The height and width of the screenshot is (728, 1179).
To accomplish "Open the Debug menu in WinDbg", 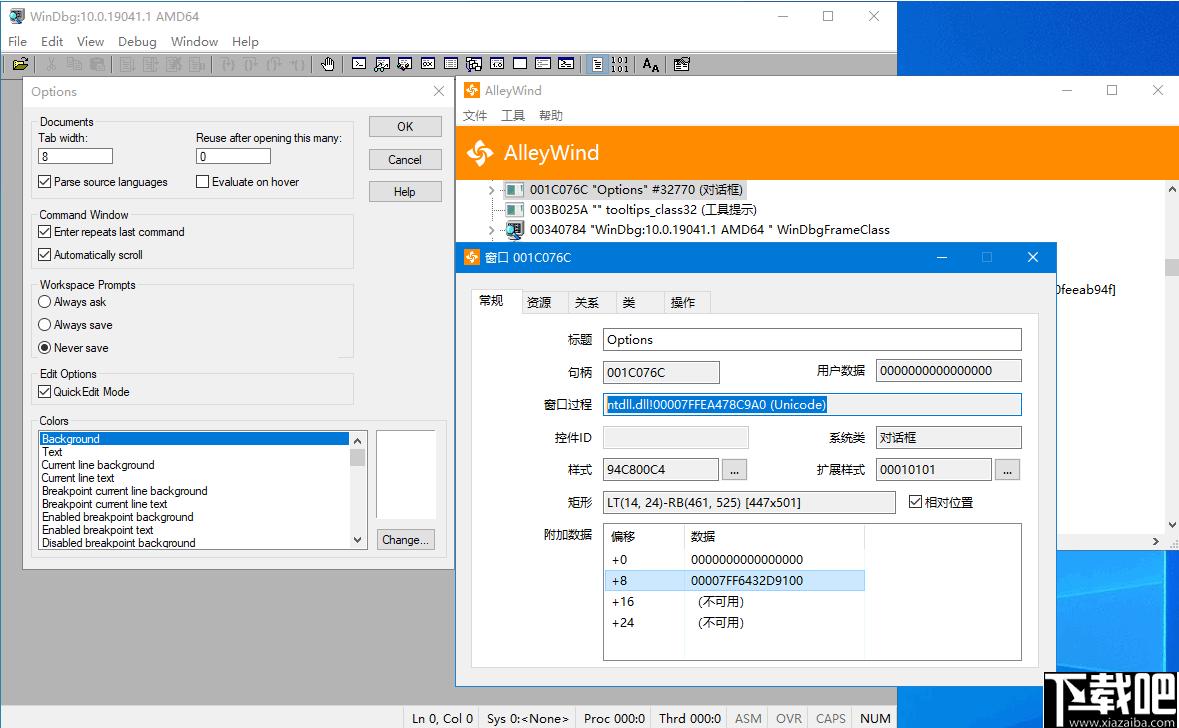I will point(137,42).
